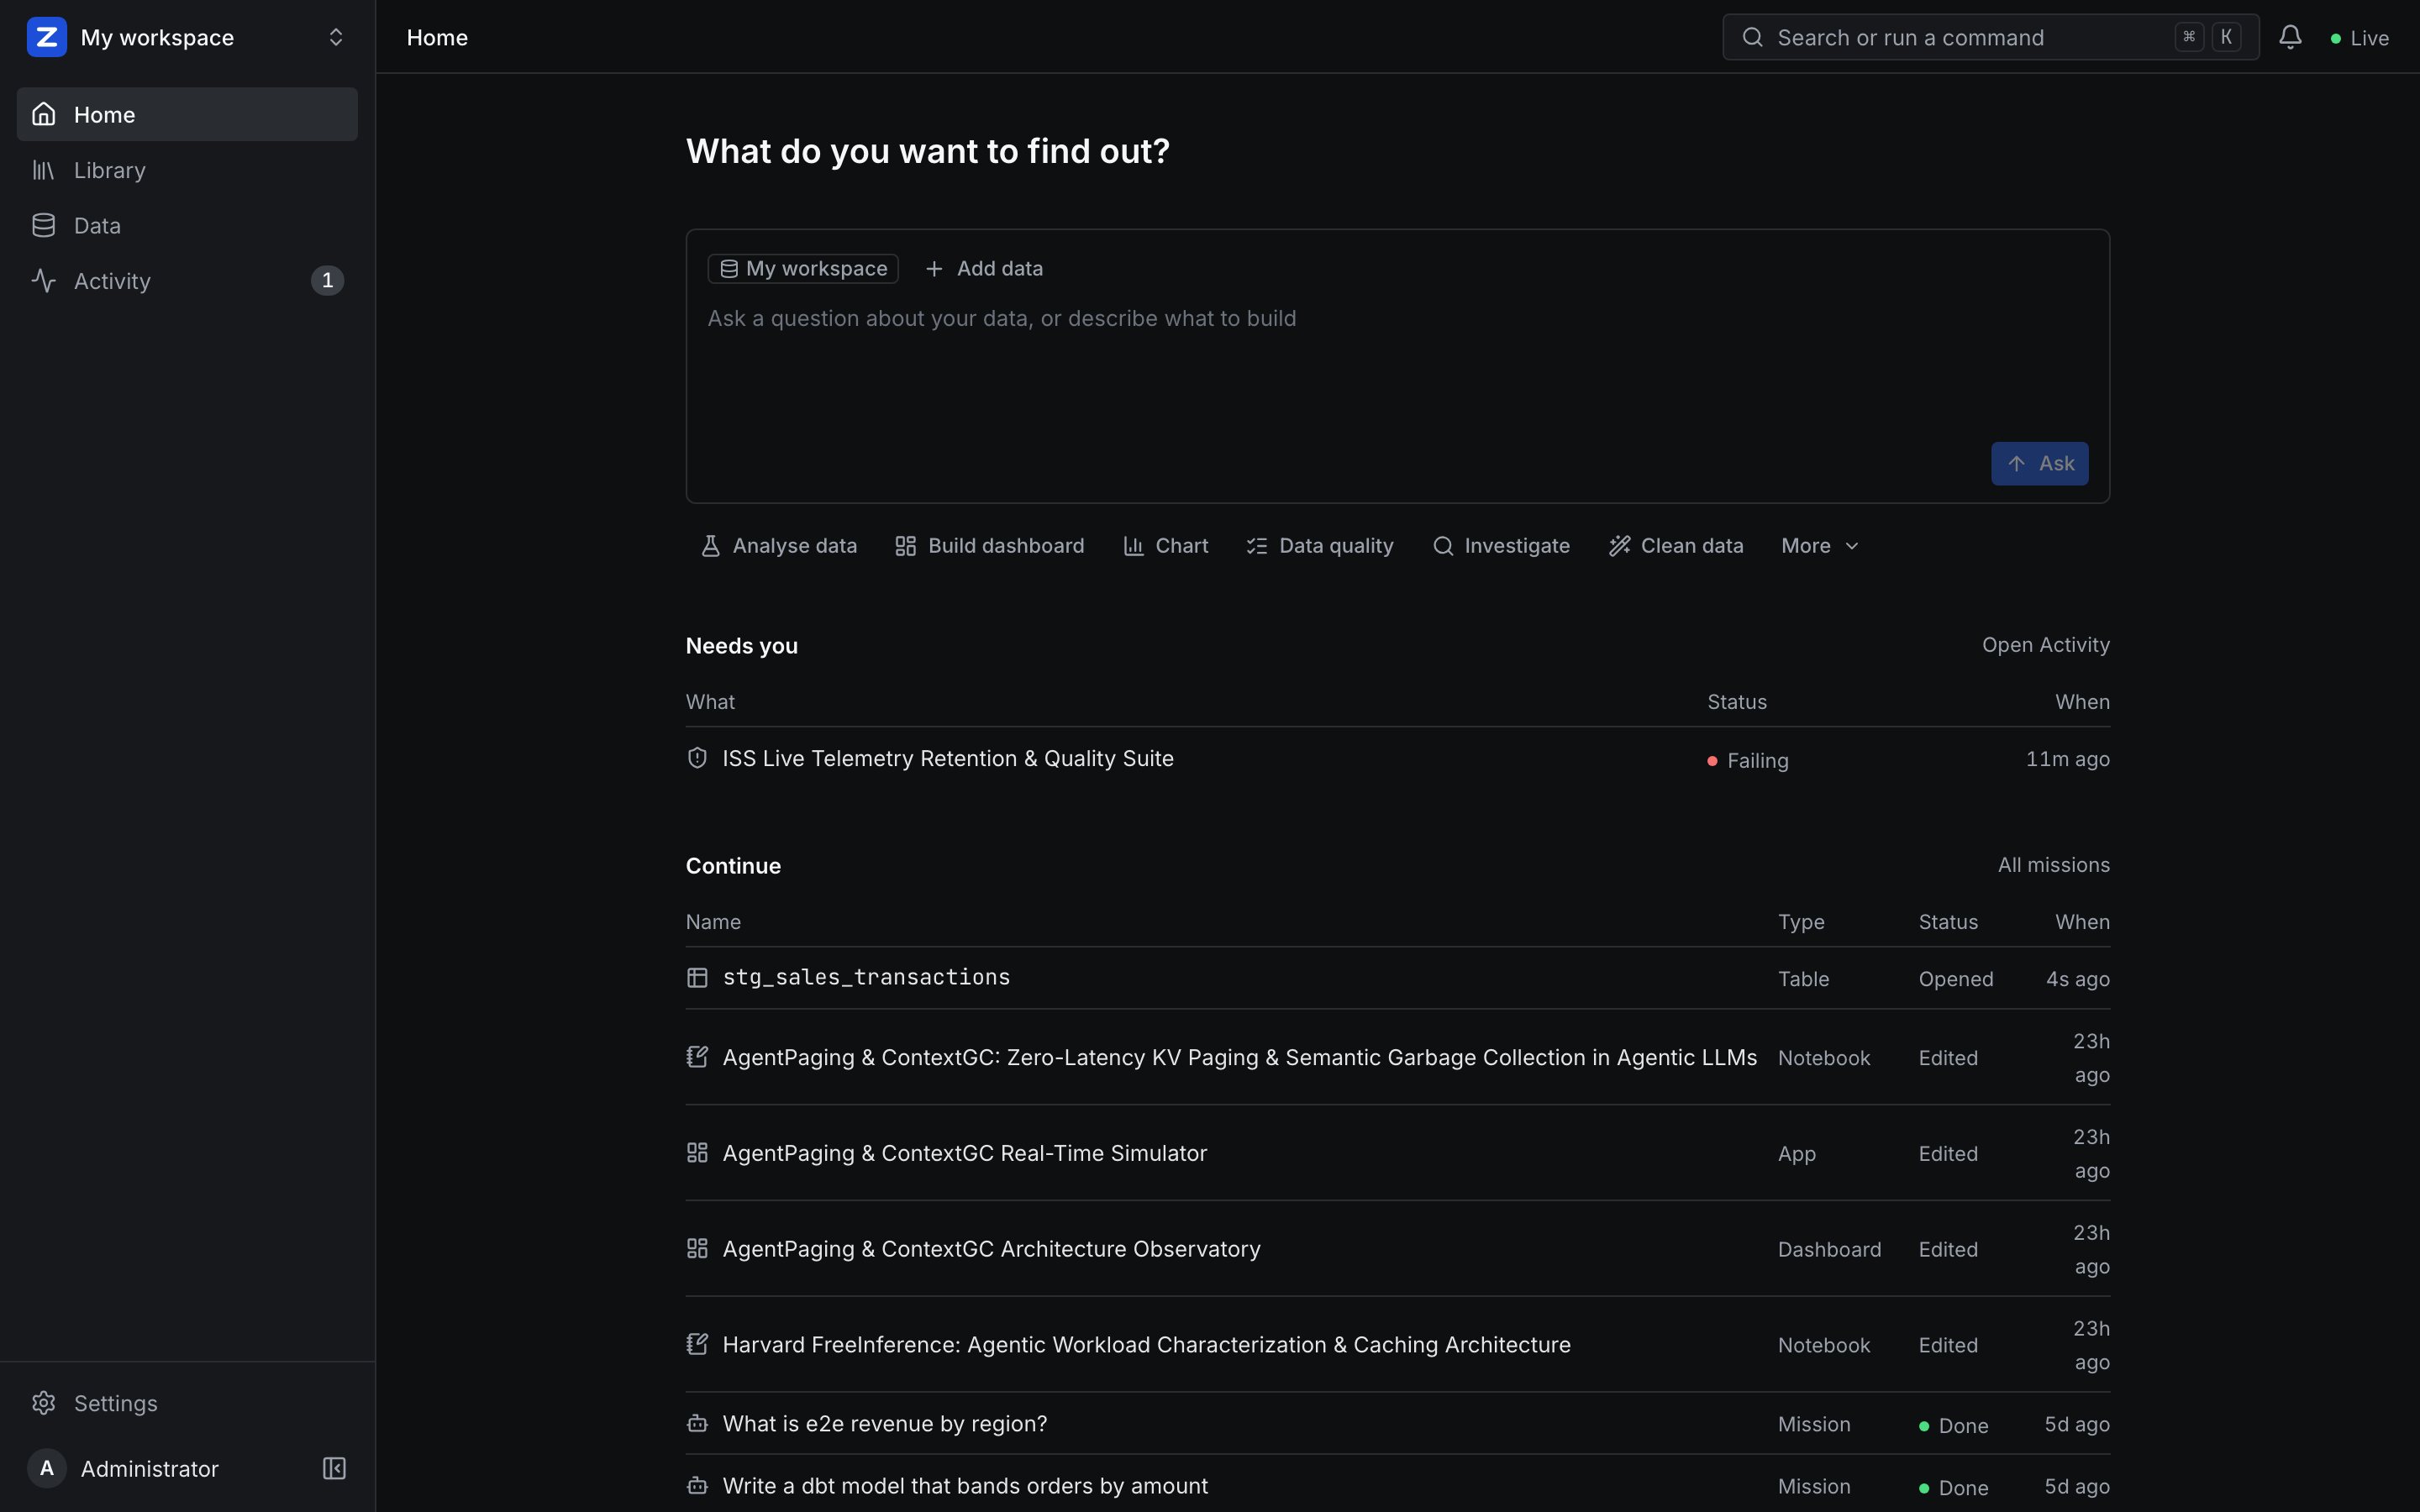Select the Clean data shortcut
The image size is (2420, 1512).
click(x=1675, y=546)
